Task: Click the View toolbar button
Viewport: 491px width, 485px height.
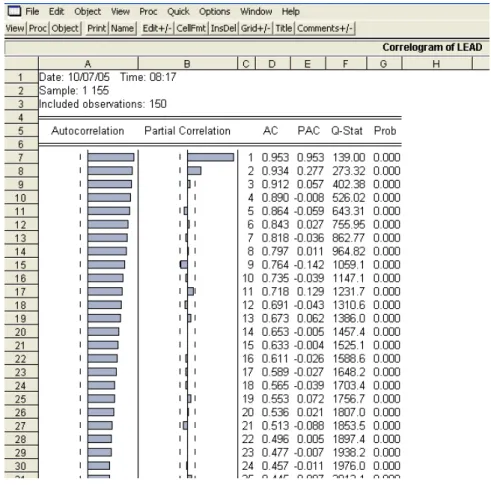Action: click(x=15, y=28)
